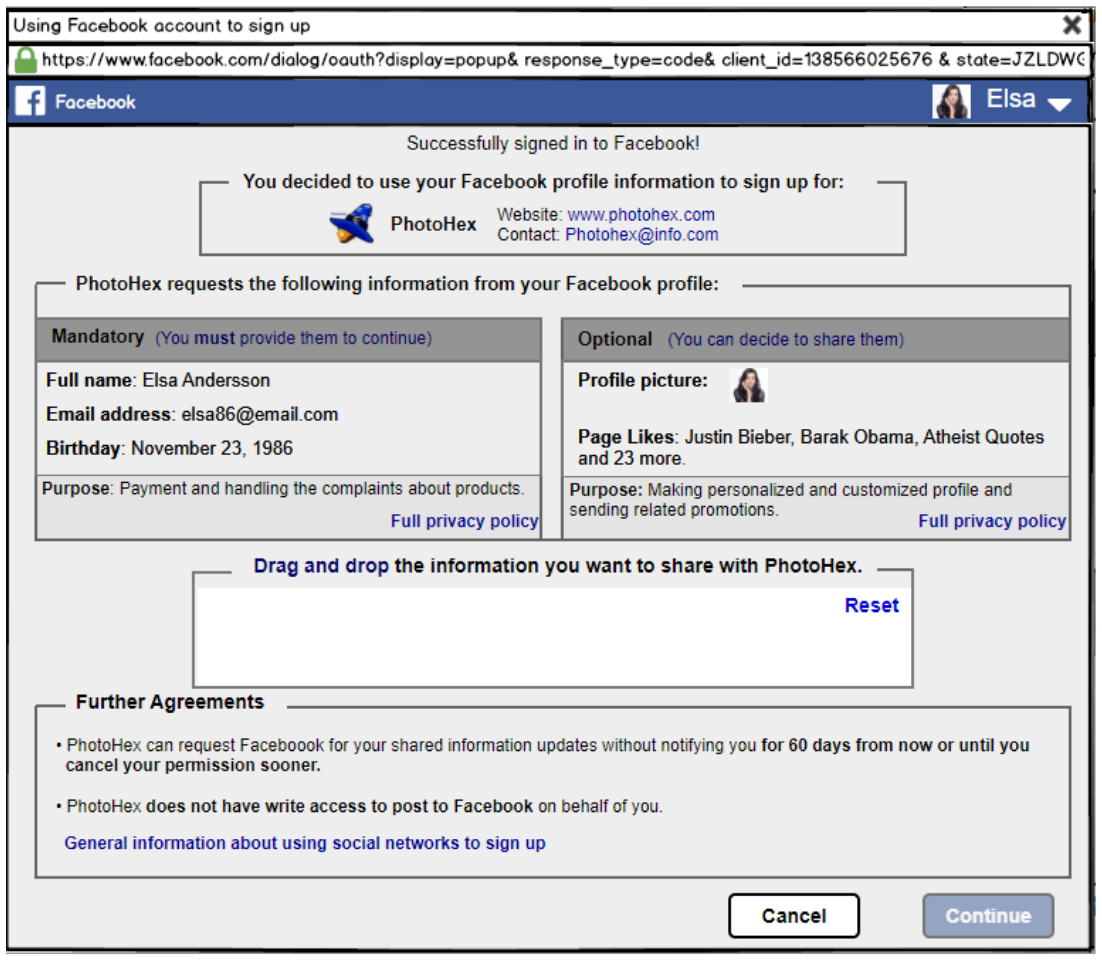Click the Birthday November 23, 1986 entry
The width and height of the screenshot is (1102, 960).
point(169,448)
